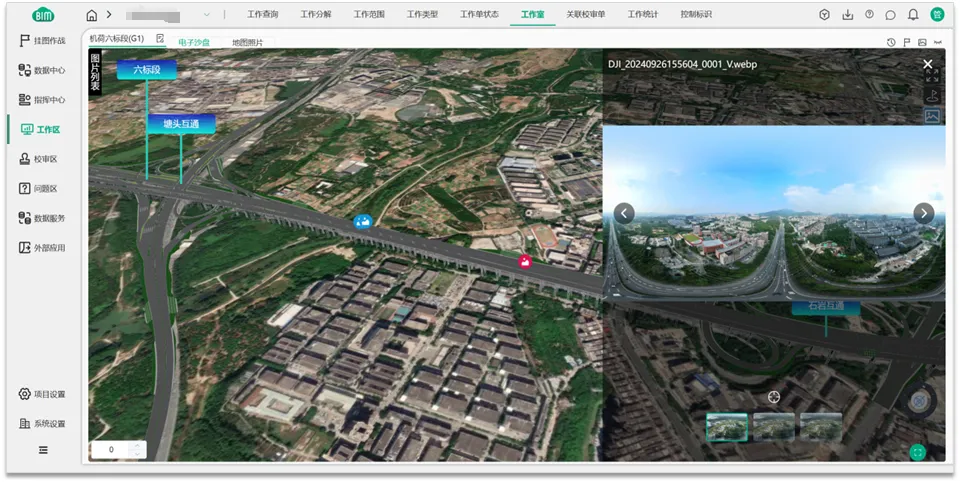Click the 石岩互通 map label
This screenshot has height=483, width=960.
(826, 307)
